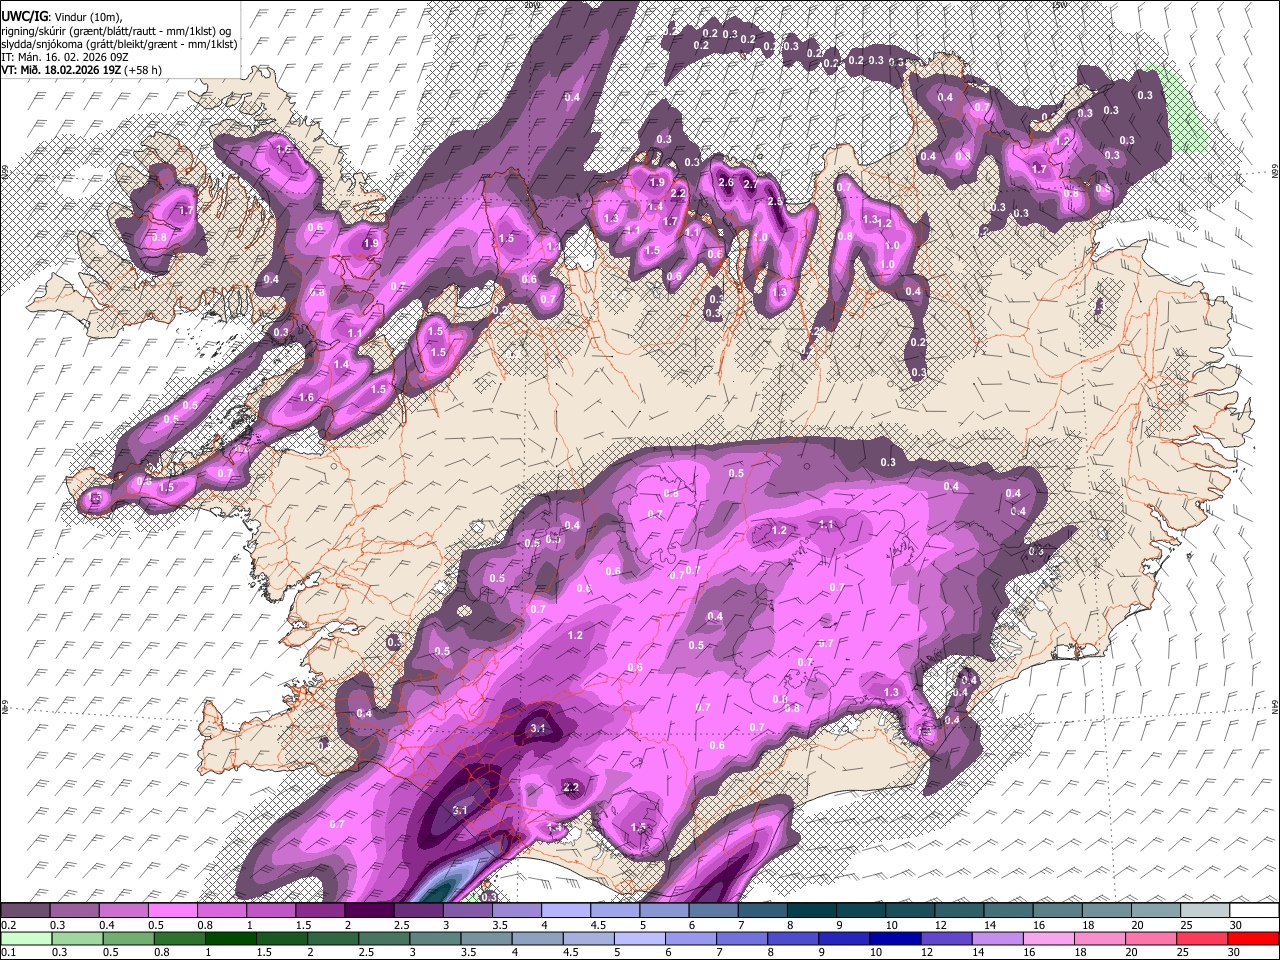Pick the 4.5 swatch in lower legend row

pos(588,938)
